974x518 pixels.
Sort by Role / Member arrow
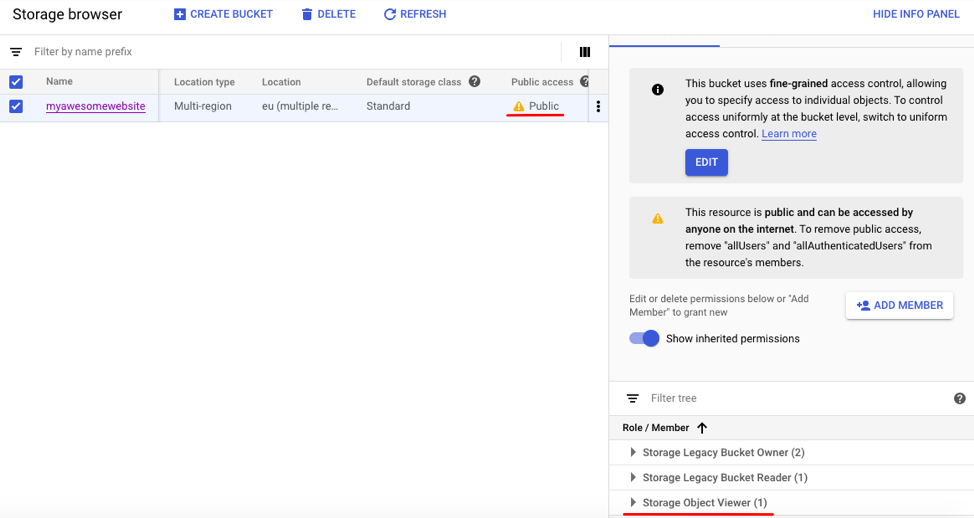point(702,428)
